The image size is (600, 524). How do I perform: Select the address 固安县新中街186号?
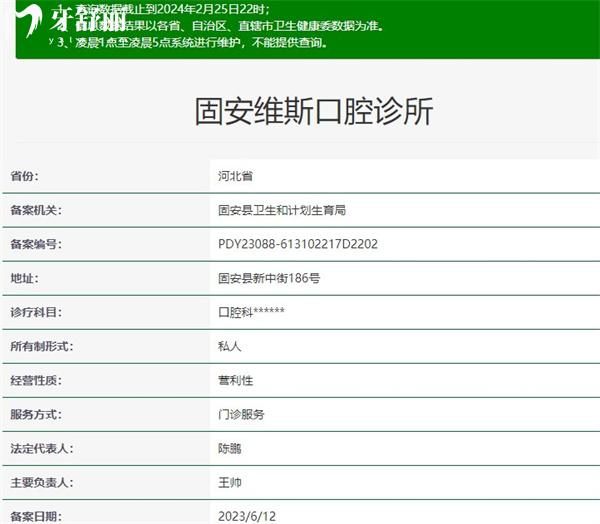coord(269,278)
